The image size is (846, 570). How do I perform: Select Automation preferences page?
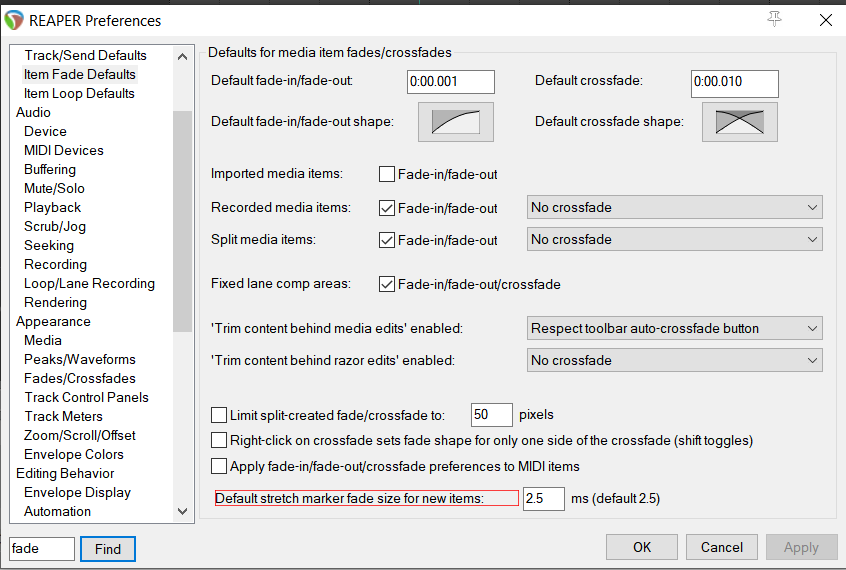pos(57,511)
